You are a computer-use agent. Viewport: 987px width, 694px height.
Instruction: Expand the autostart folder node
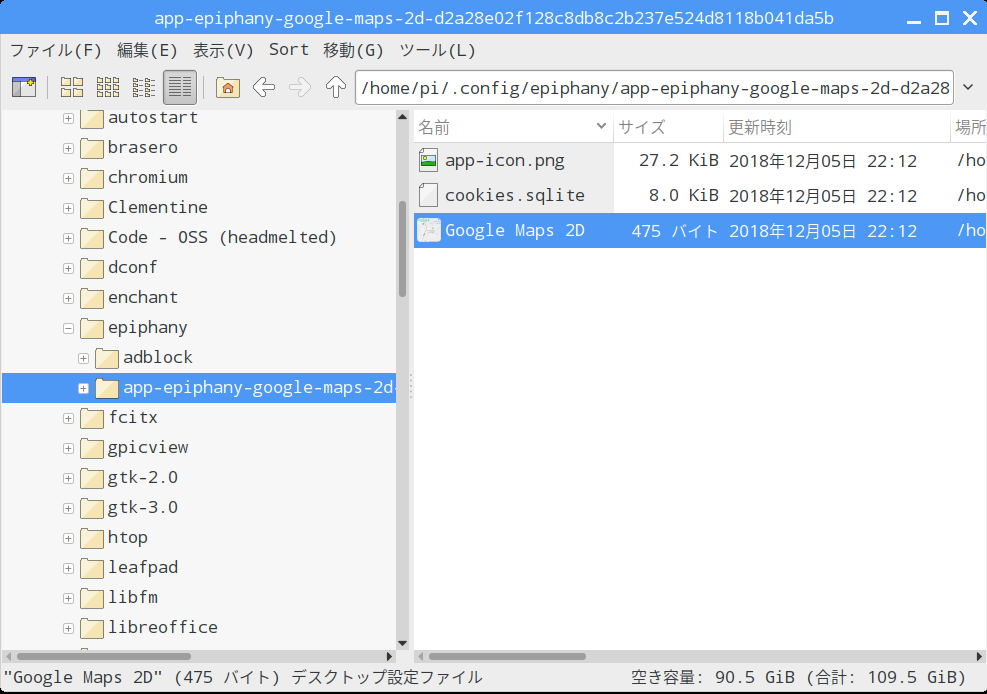[x=69, y=118]
